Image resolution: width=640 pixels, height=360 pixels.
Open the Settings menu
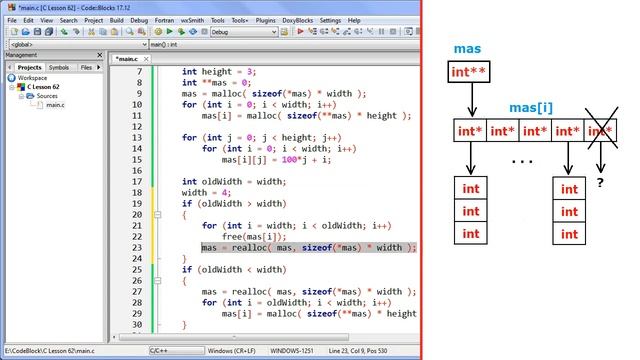(x=330, y=20)
